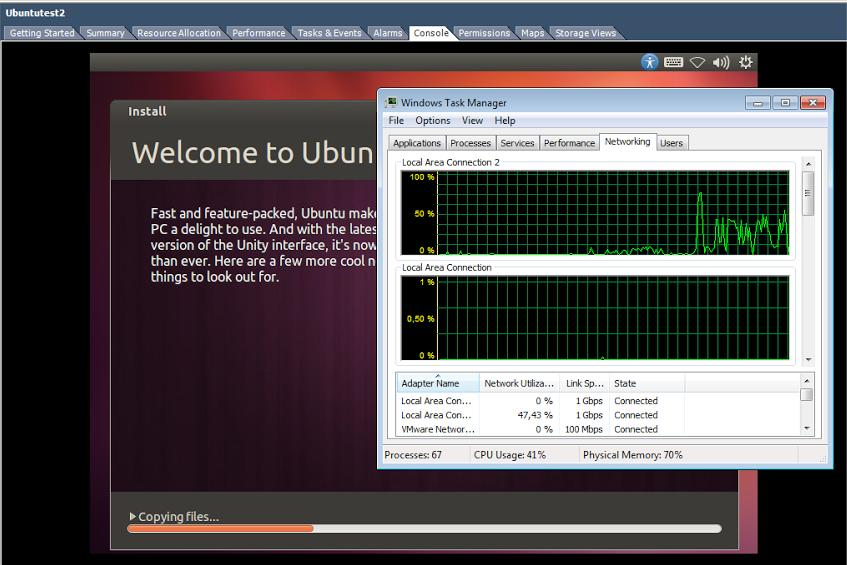
Task: Open the network indicator in Ubuntu panel
Action: (x=697, y=62)
